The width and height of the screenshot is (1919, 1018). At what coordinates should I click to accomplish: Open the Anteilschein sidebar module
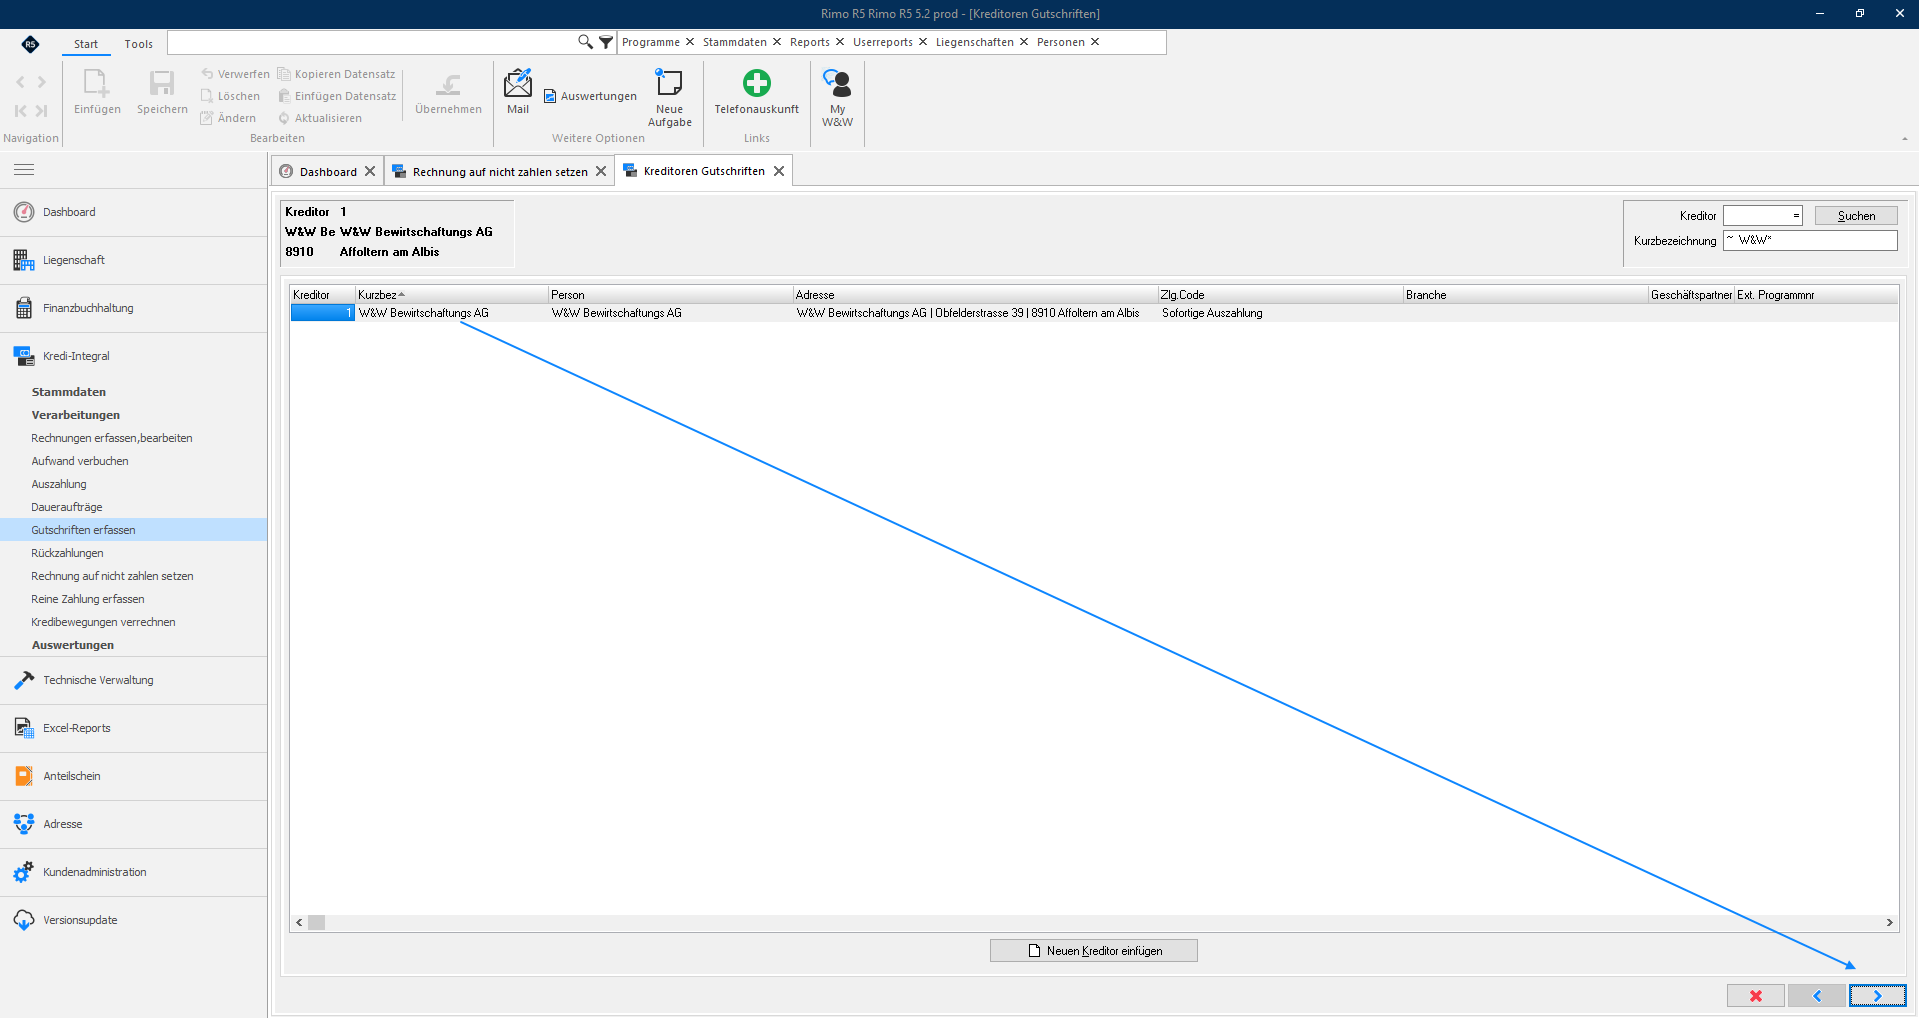pos(134,776)
